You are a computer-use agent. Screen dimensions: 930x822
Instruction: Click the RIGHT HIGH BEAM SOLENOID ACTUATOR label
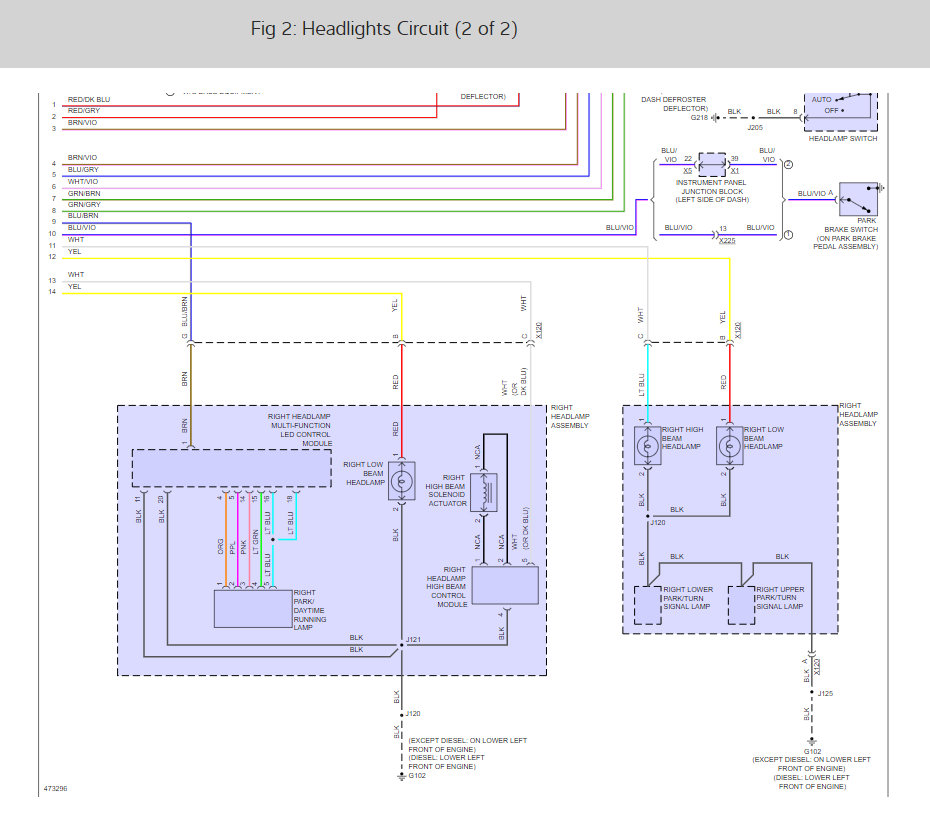[x=446, y=490]
